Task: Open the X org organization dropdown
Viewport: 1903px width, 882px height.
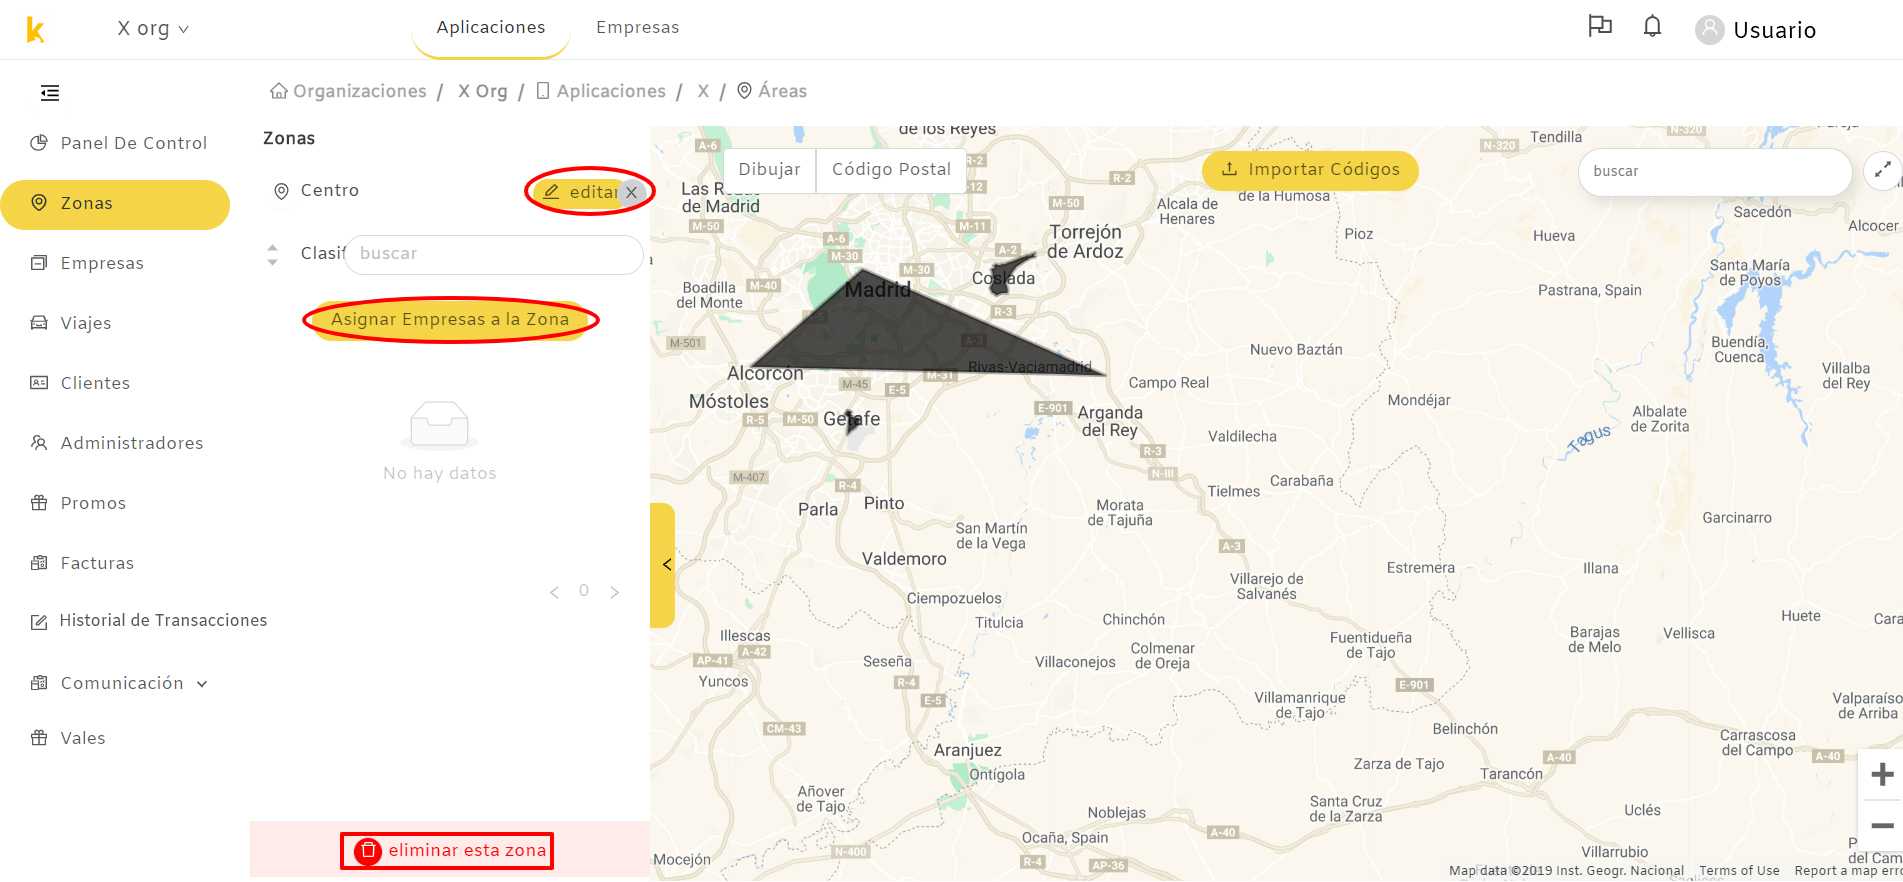Action: tap(153, 29)
